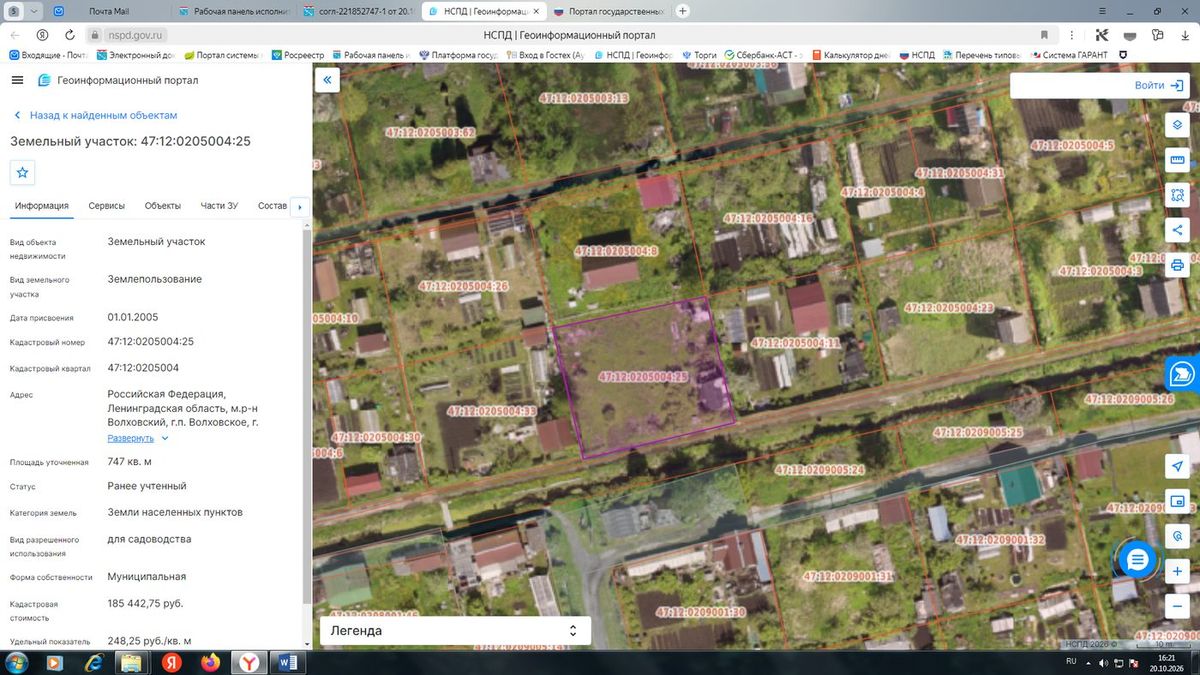Reload the browser page

click(x=72, y=35)
